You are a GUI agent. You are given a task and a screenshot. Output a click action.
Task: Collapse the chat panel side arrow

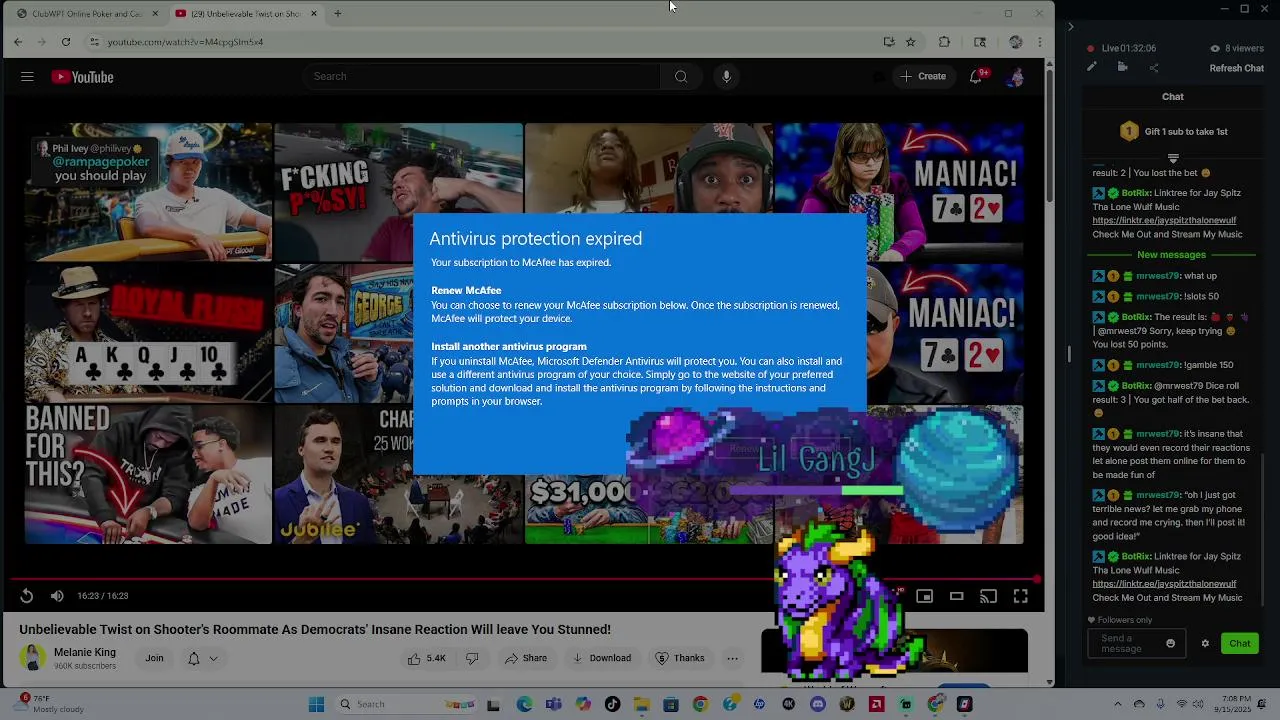click(1070, 27)
